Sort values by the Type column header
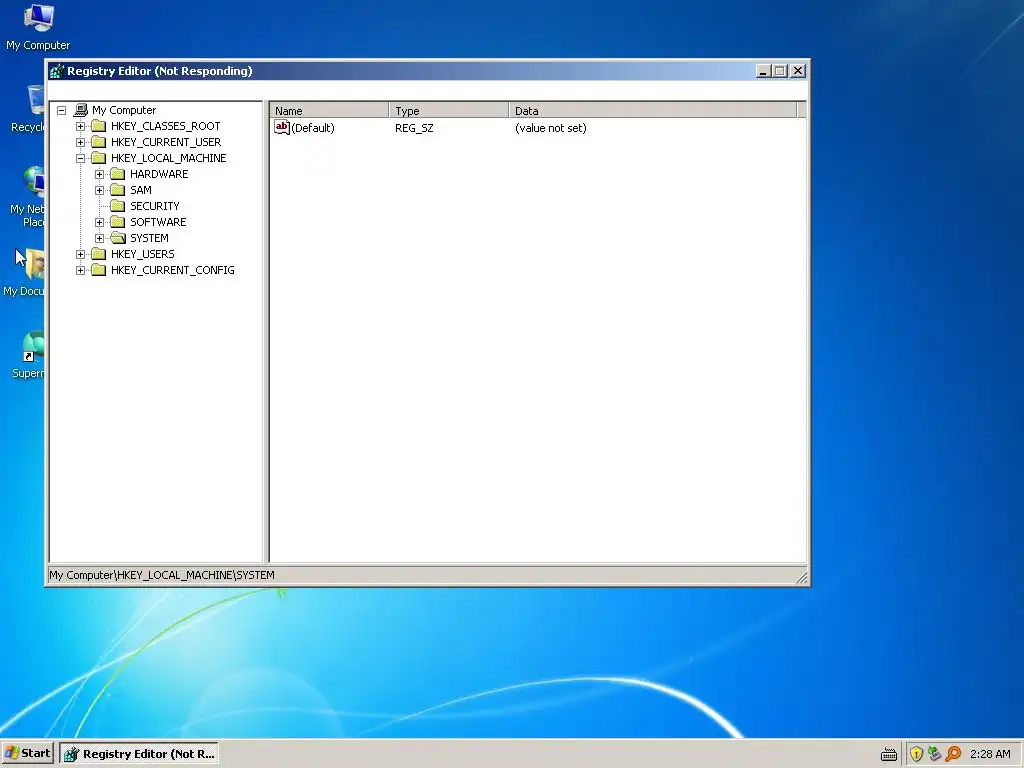The width and height of the screenshot is (1024, 768). click(449, 110)
